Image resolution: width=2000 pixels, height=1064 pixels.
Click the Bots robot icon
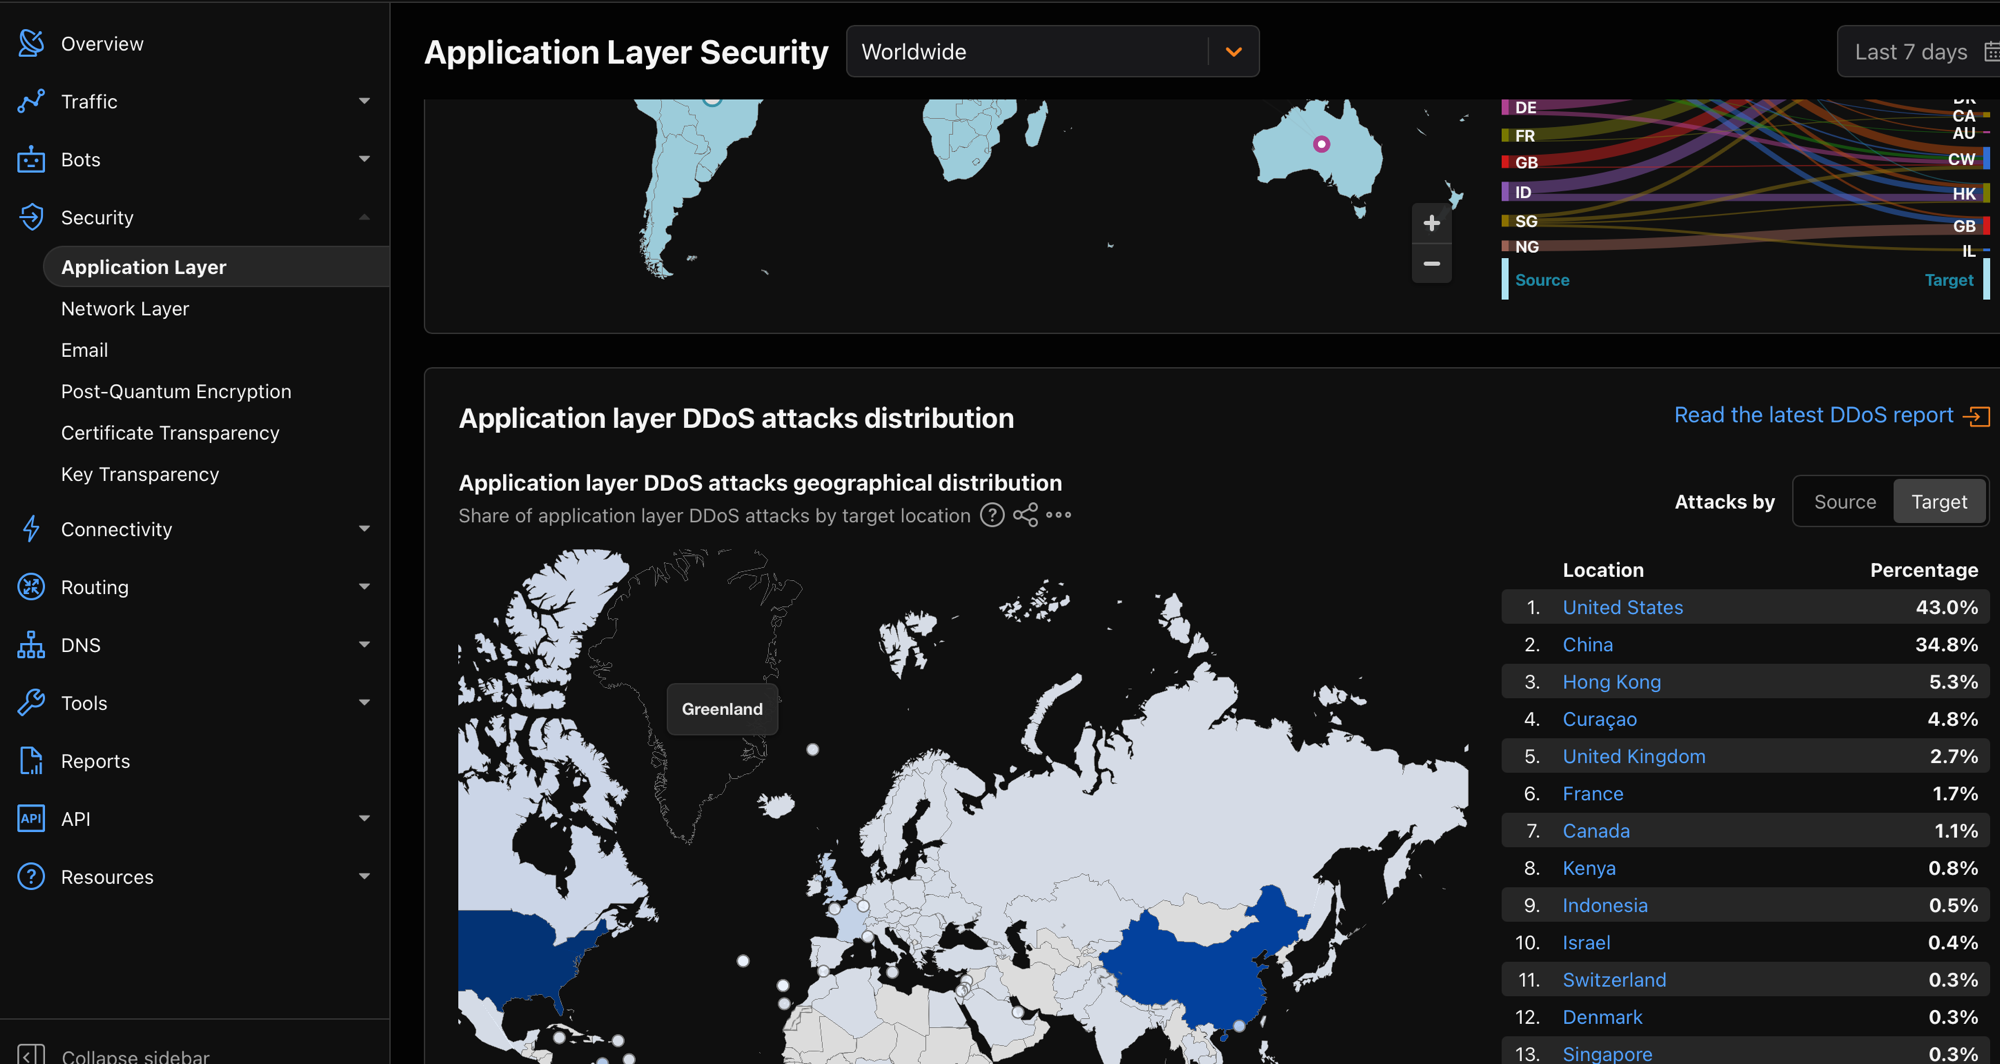click(x=31, y=159)
